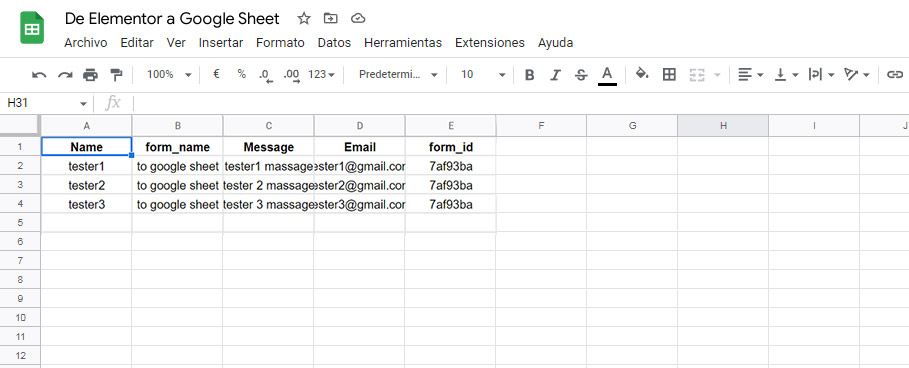
Task: Decrease decimal places
Action: click(x=266, y=75)
